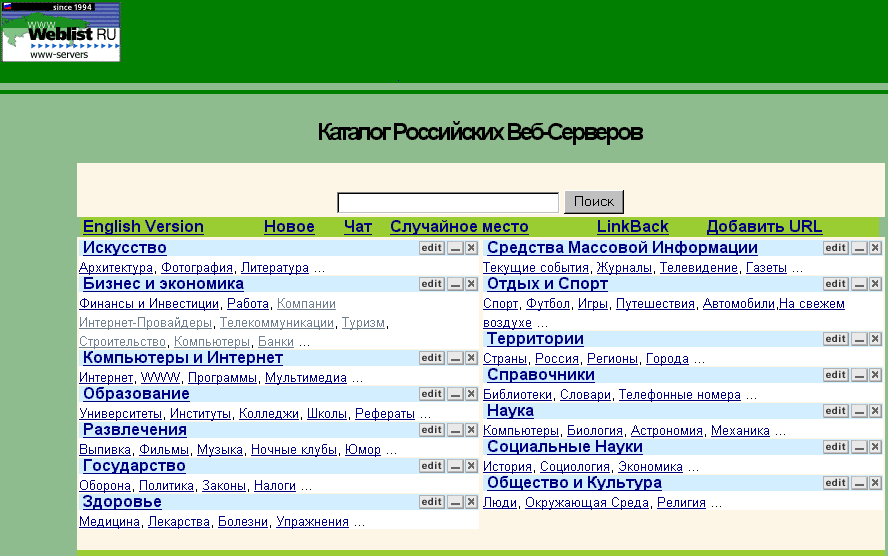Open the Ночные клубы link
Image resolution: width=888 pixels, height=556 pixels.
pos(294,450)
